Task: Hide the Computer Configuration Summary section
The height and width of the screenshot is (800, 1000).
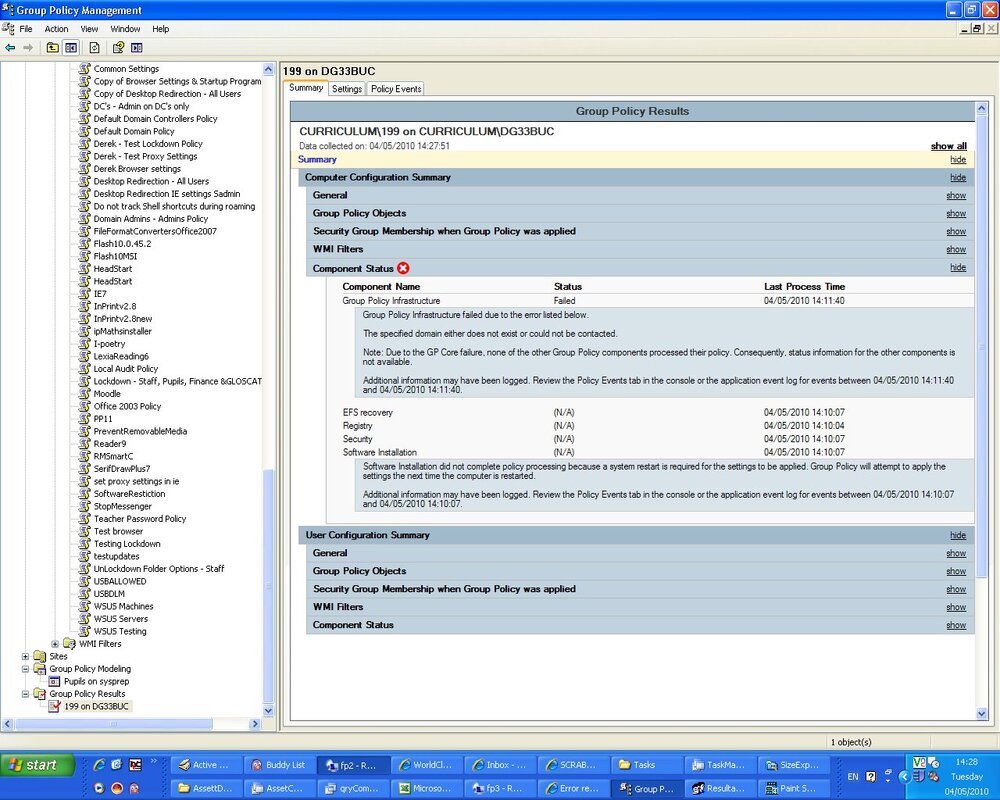Action: point(958,177)
